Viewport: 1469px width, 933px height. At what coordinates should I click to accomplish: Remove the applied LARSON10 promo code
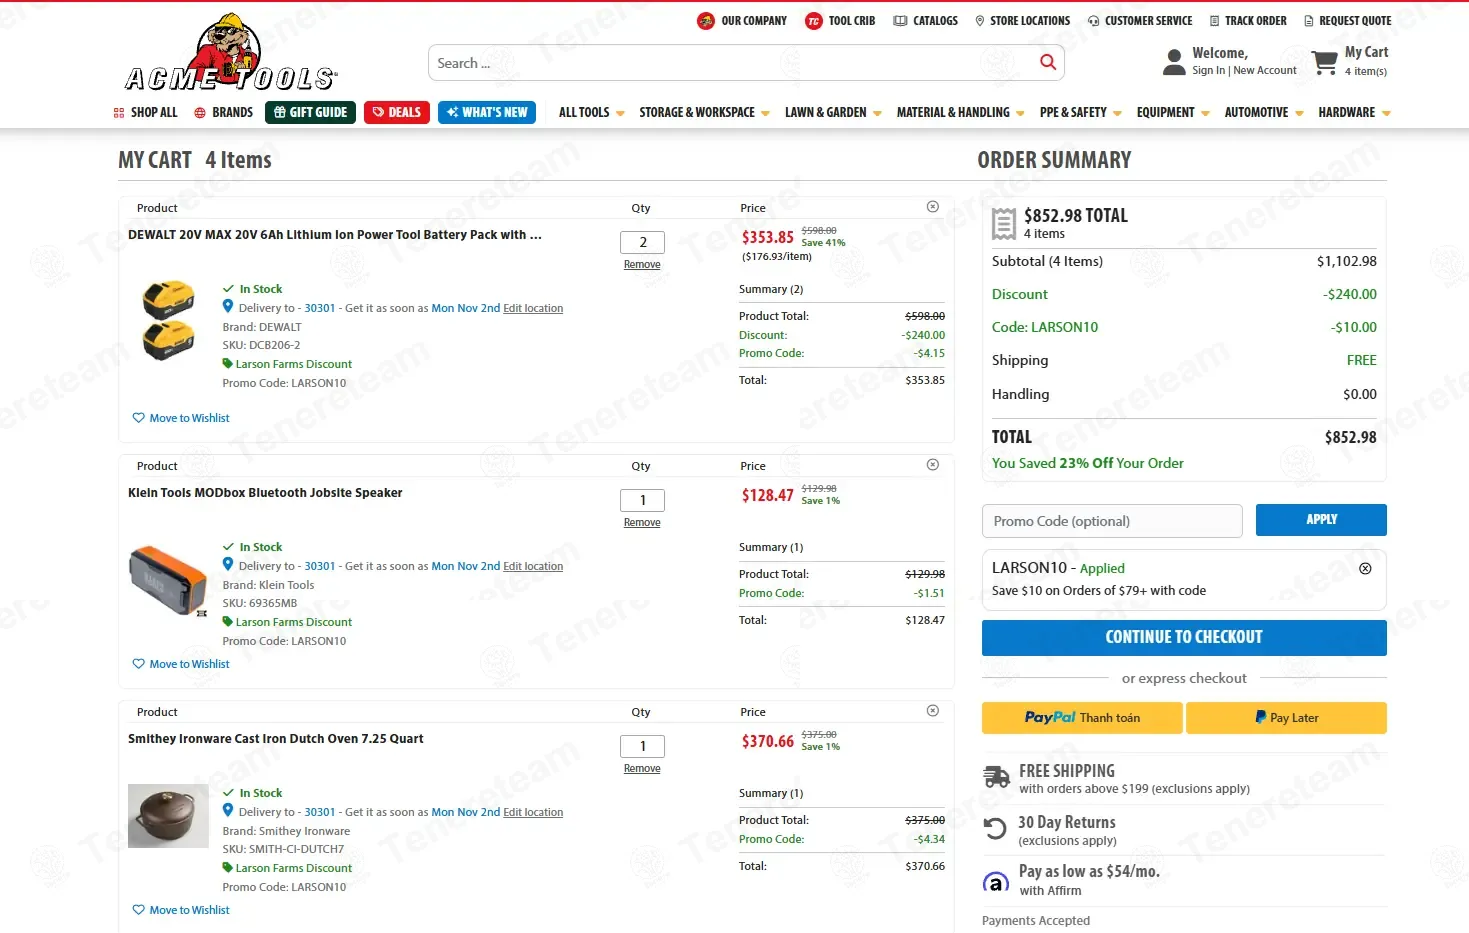(x=1365, y=569)
